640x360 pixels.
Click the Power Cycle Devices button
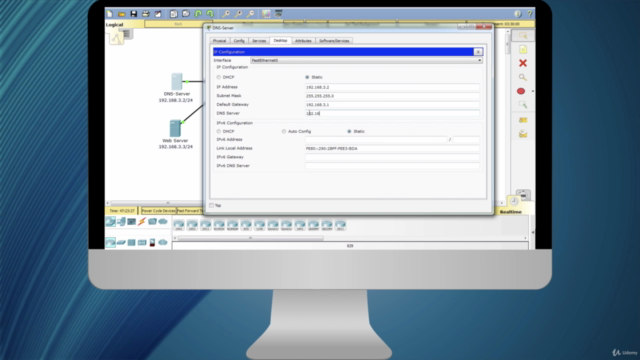(x=158, y=211)
